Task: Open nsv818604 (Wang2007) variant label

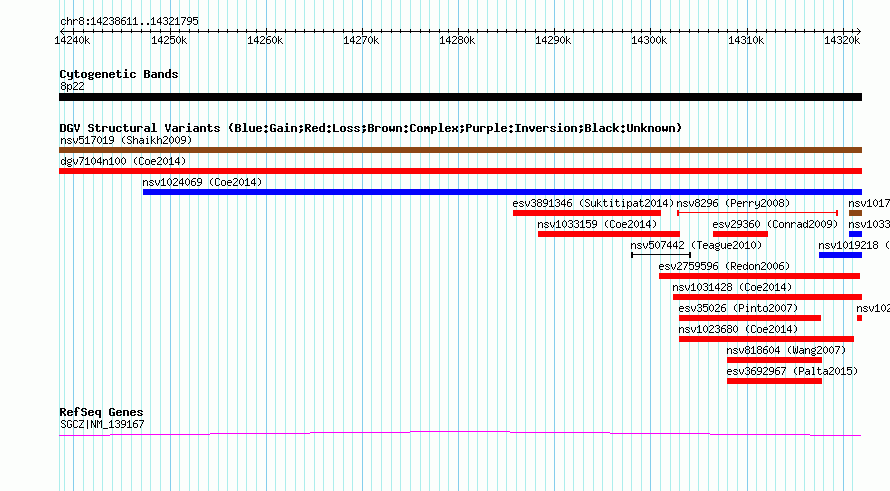Action: click(x=786, y=350)
